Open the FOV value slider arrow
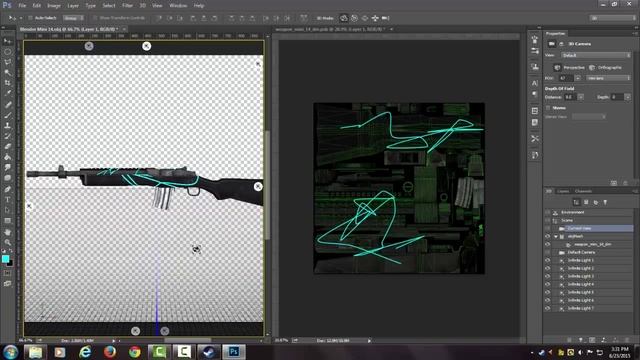Screen dimensions: 640x360 (578, 78)
